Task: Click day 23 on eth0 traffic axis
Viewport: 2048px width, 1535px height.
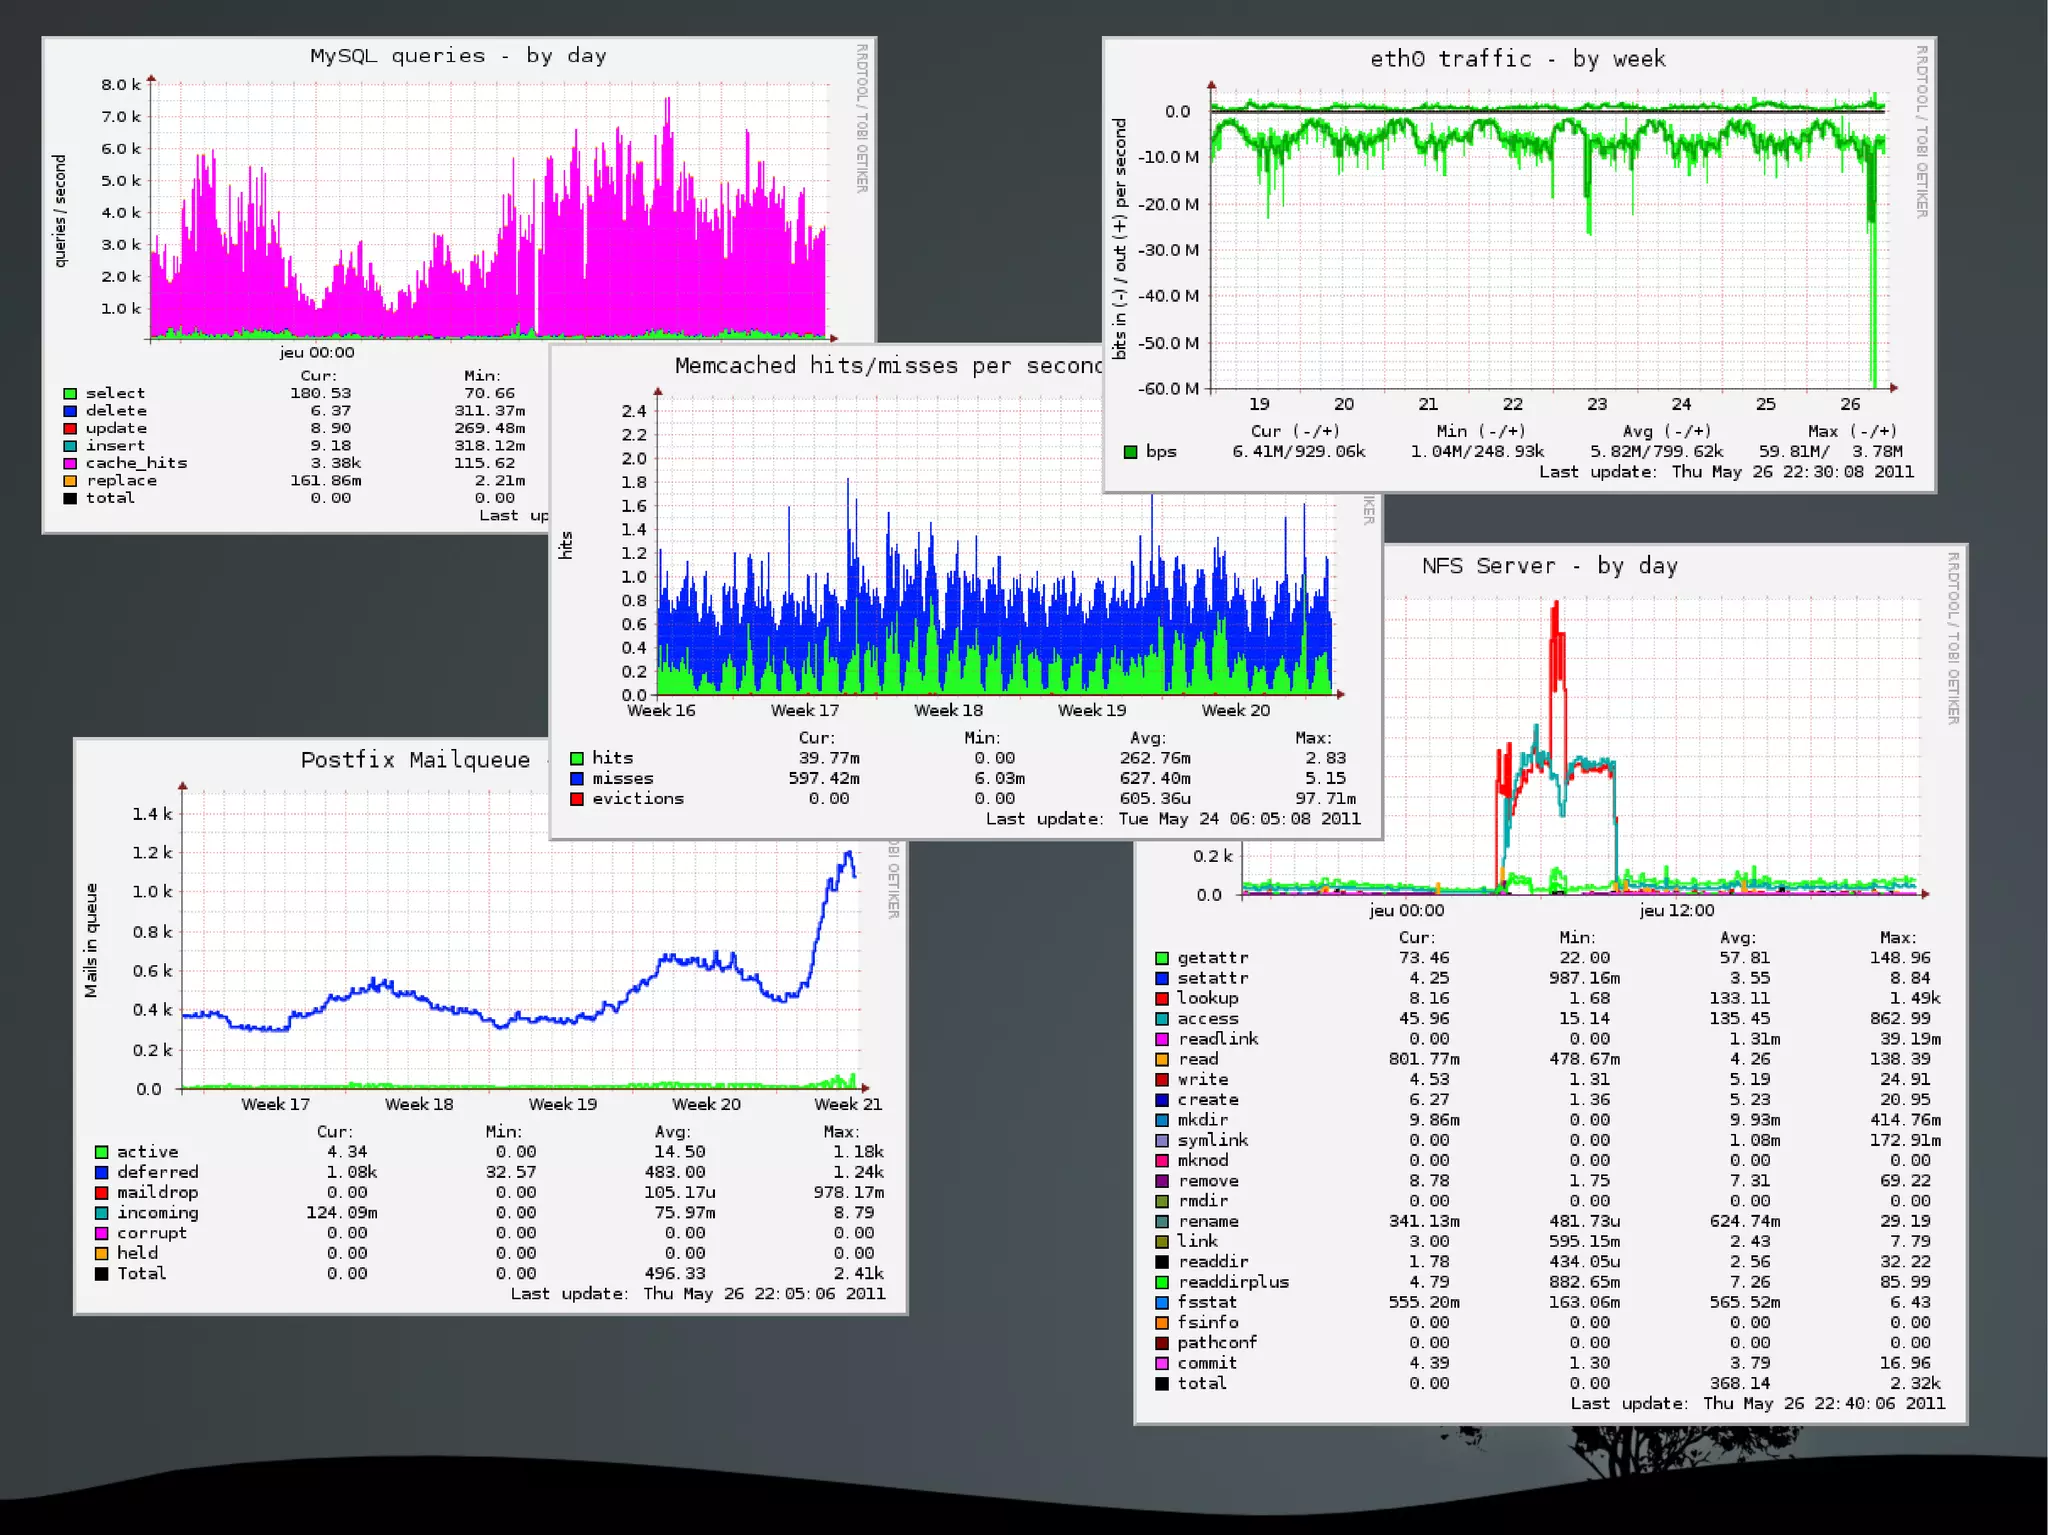Action: (1597, 404)
